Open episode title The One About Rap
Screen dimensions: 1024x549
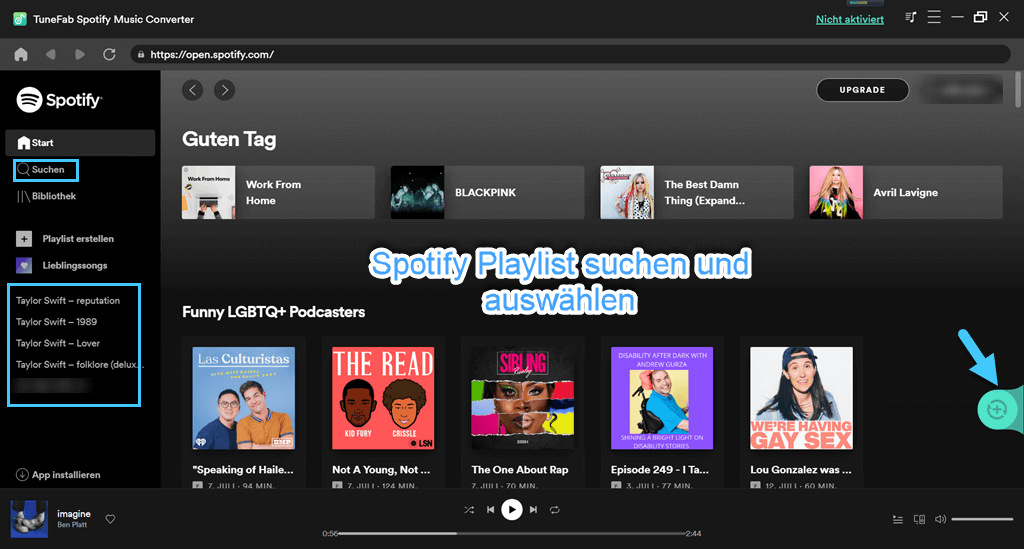pos(520,469)
